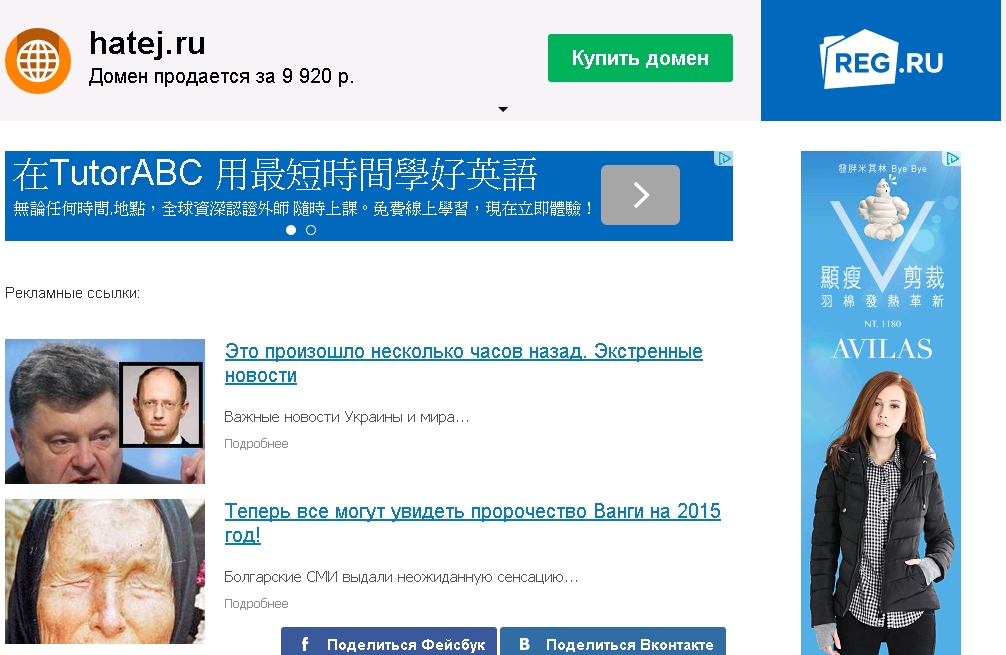Expand the small black triangle under header

pos(503,109)
